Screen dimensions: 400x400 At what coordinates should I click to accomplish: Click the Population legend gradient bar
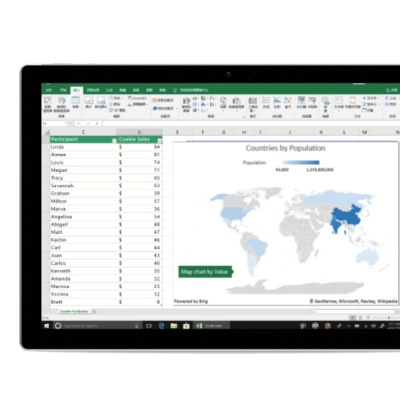(x=301, y=162)
